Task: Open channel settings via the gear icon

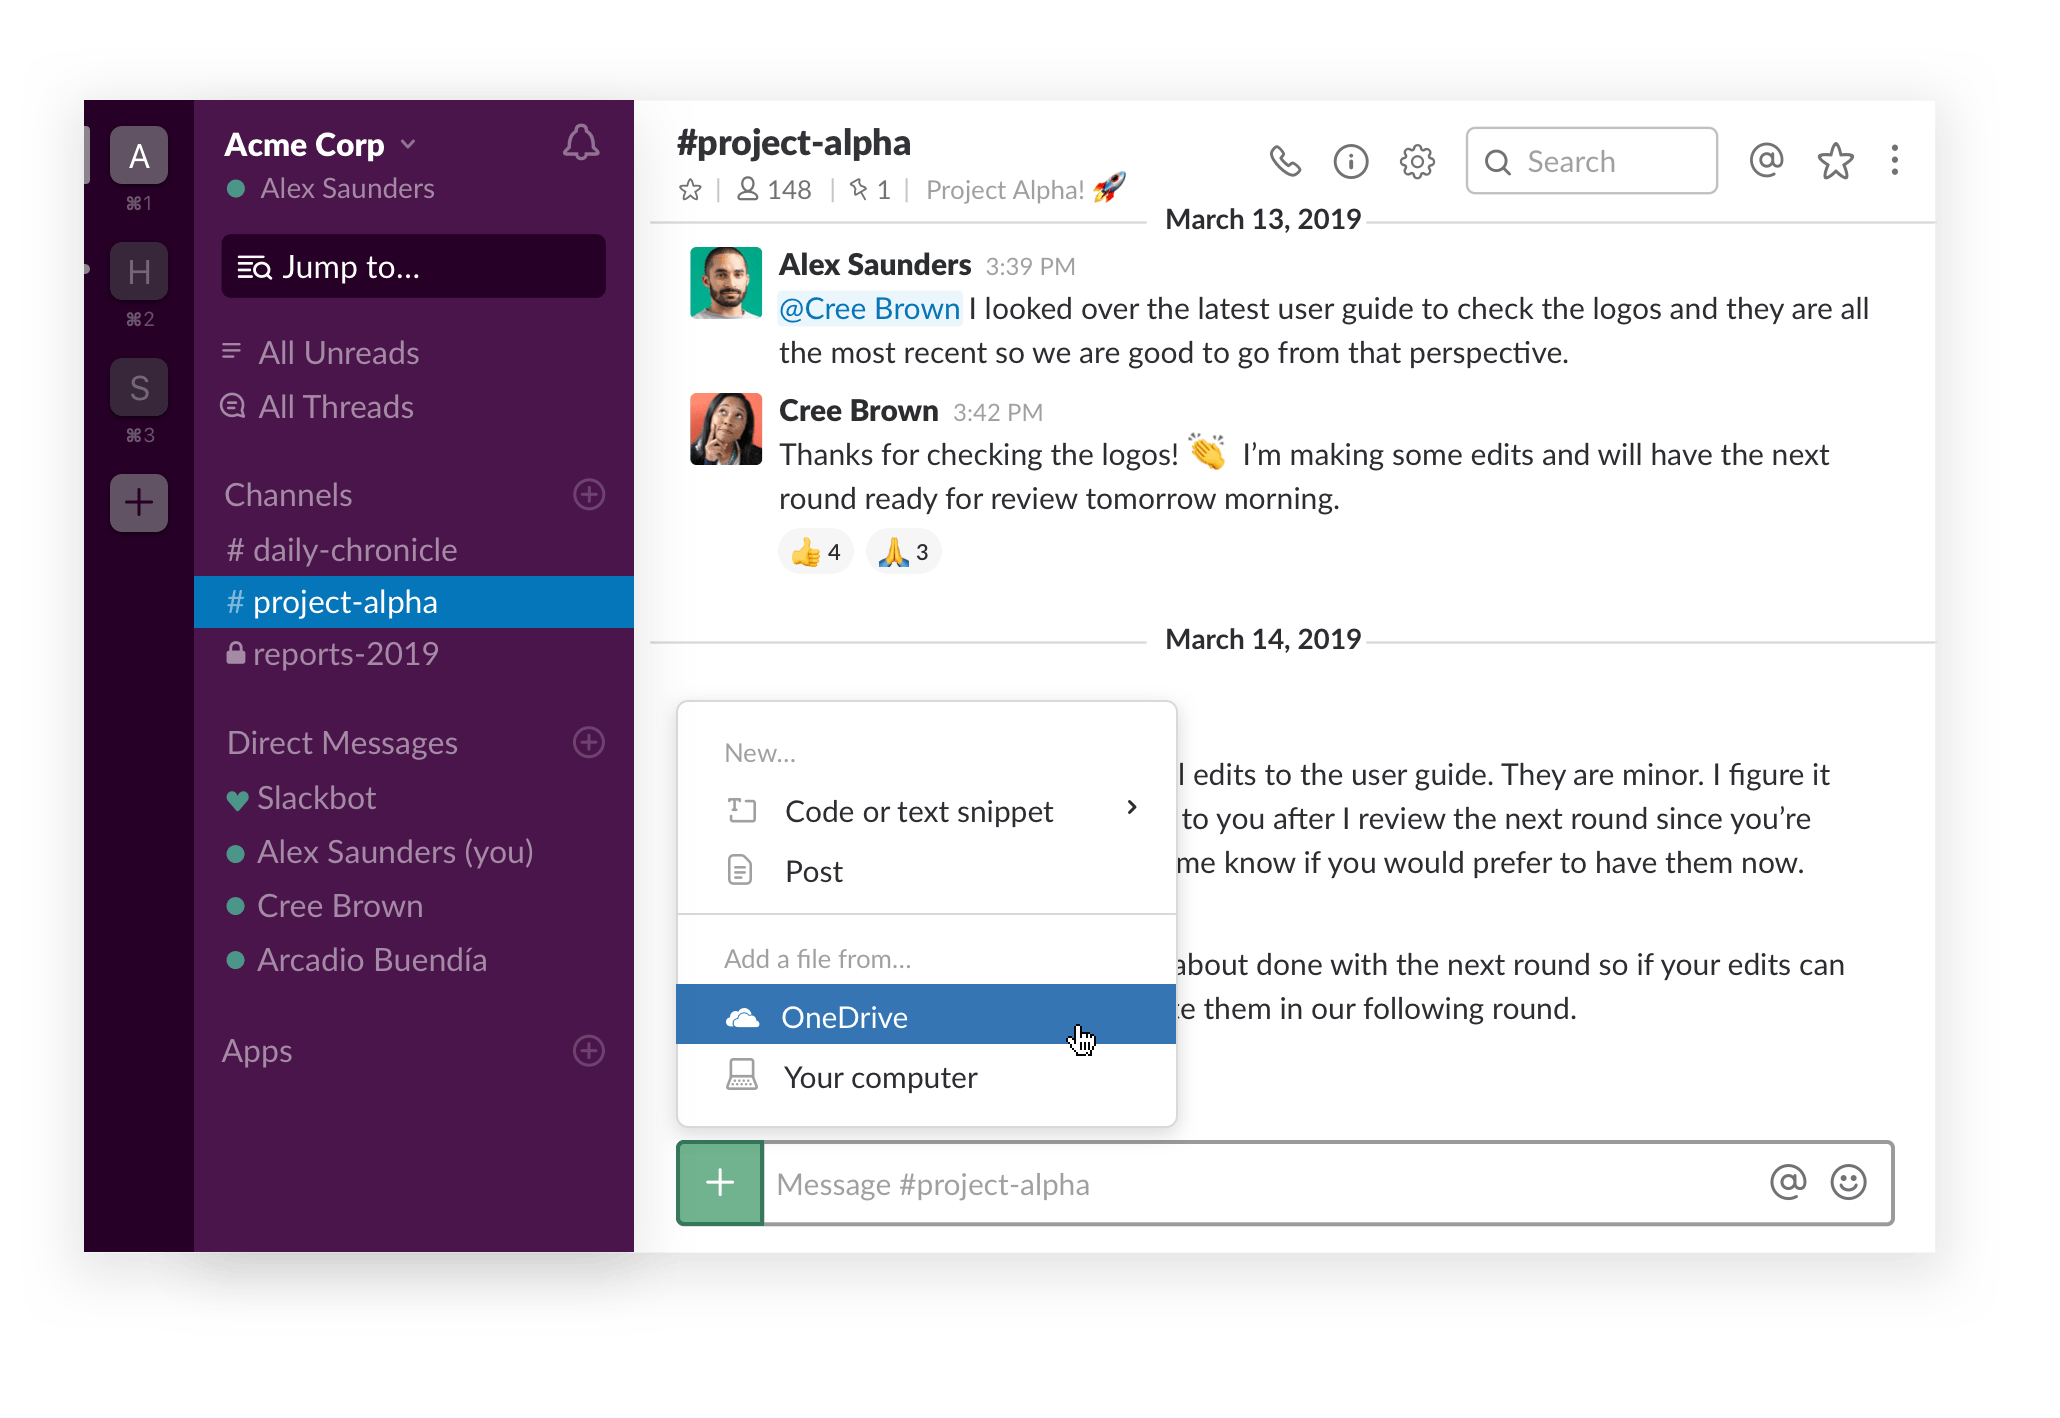Action: coord(1417,161)
